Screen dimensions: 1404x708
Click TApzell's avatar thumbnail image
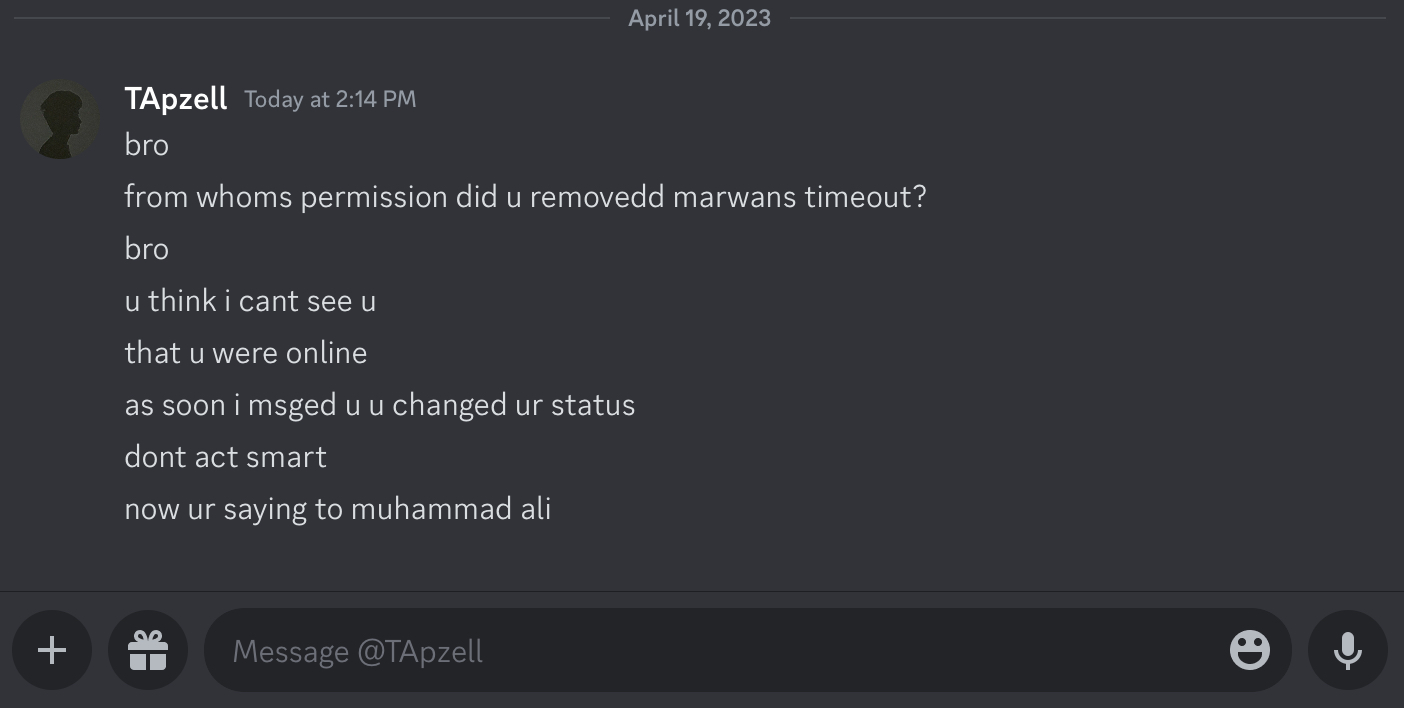tap(60, 118)
